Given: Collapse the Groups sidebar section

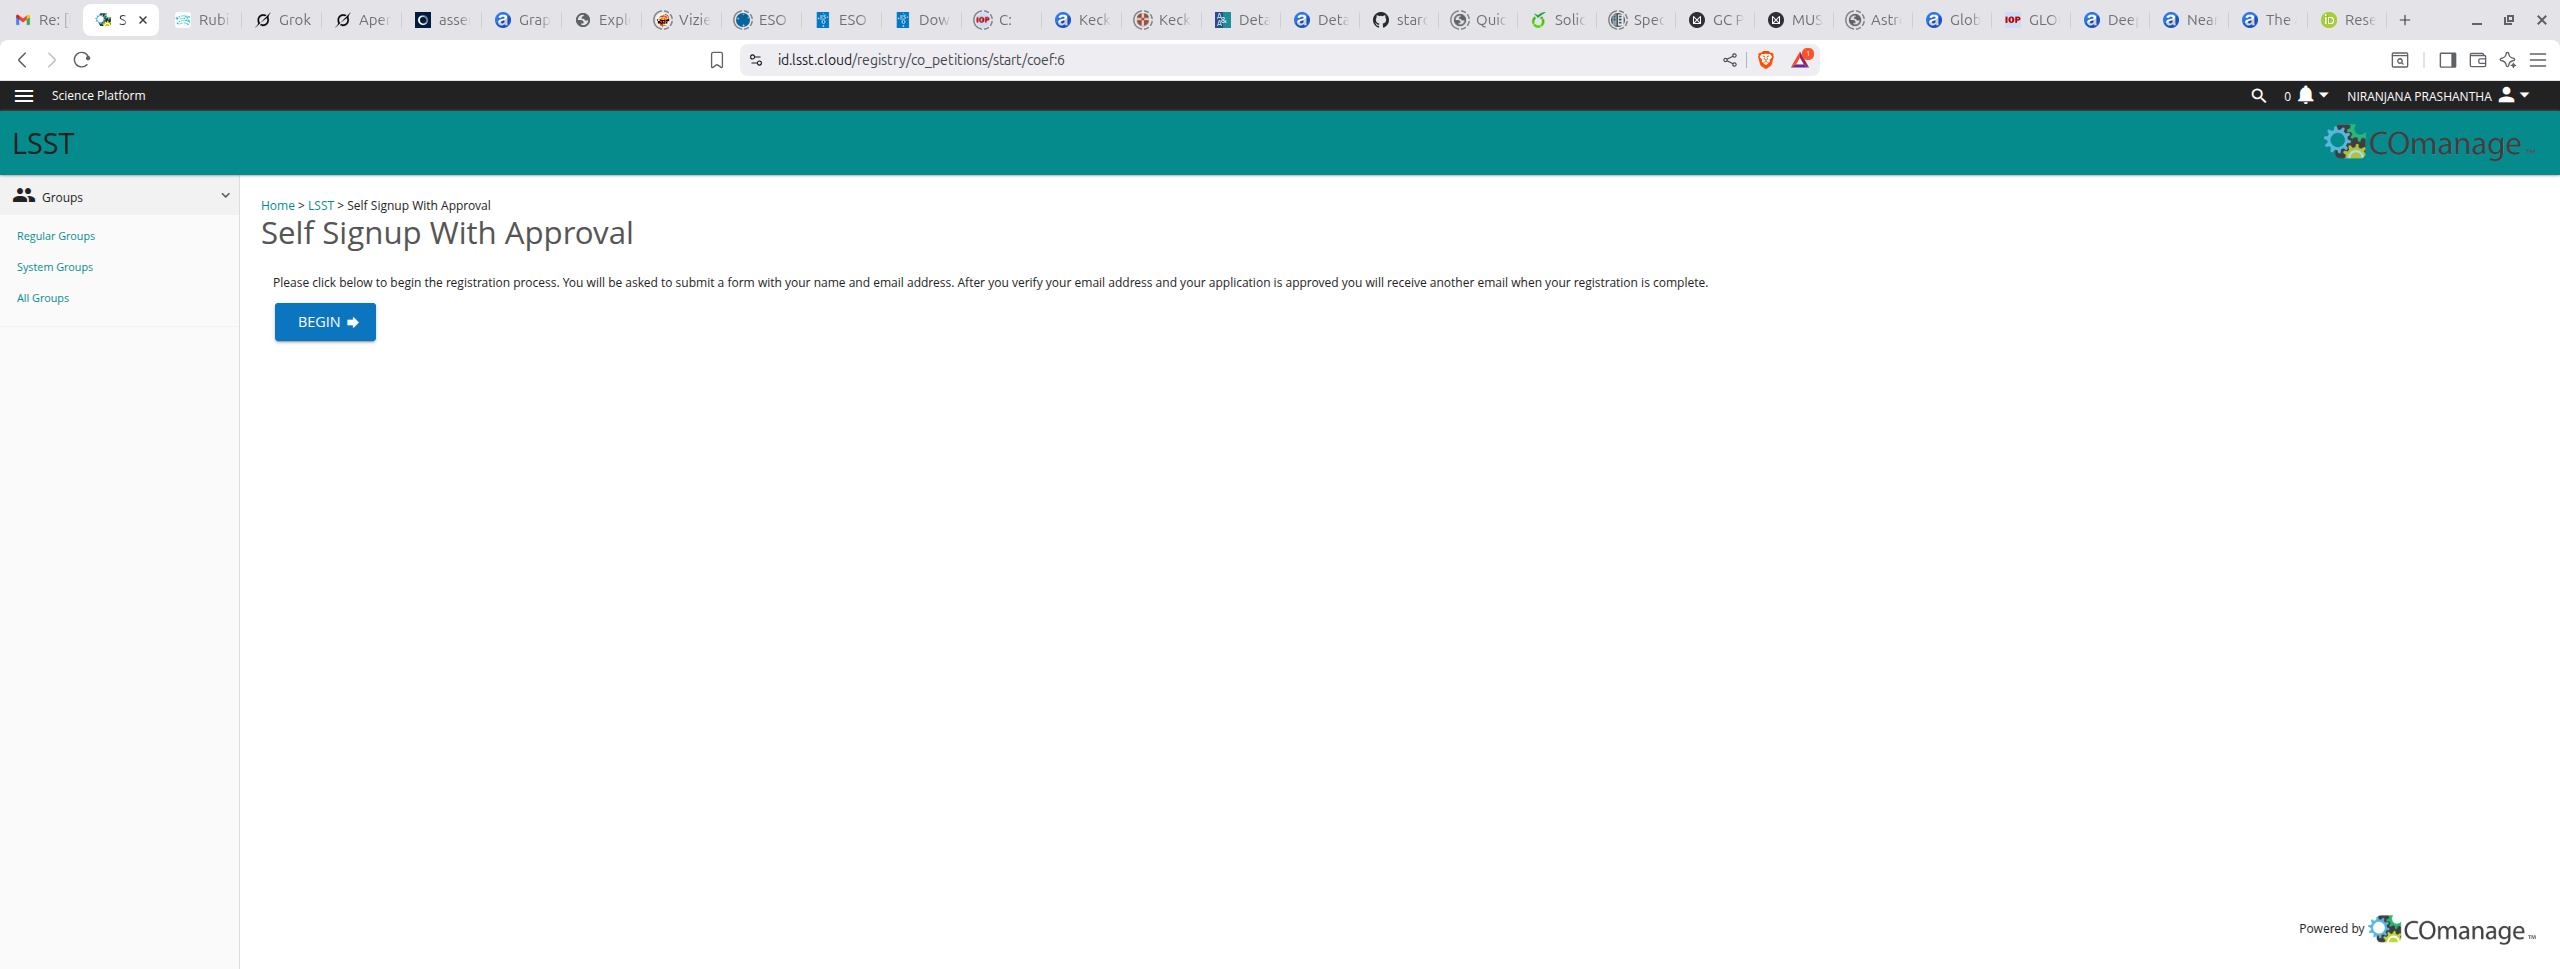Looking at the screenshot, I should (225, 196).
